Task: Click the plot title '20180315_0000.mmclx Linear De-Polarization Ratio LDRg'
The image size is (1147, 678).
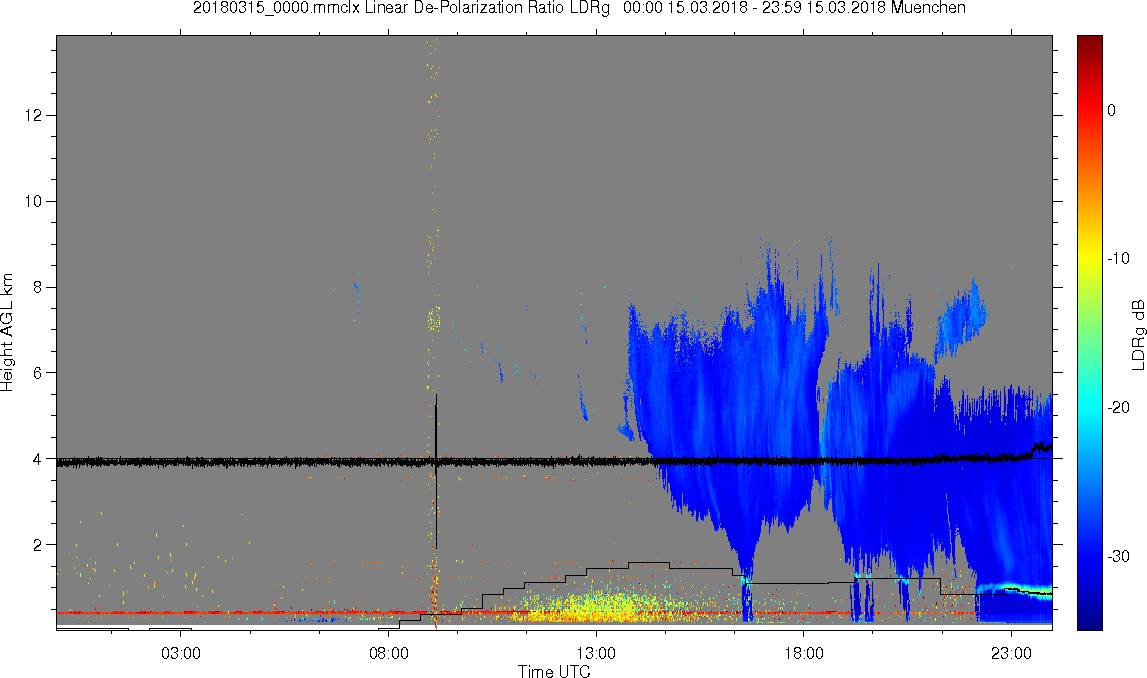Action: coord(402,8)
